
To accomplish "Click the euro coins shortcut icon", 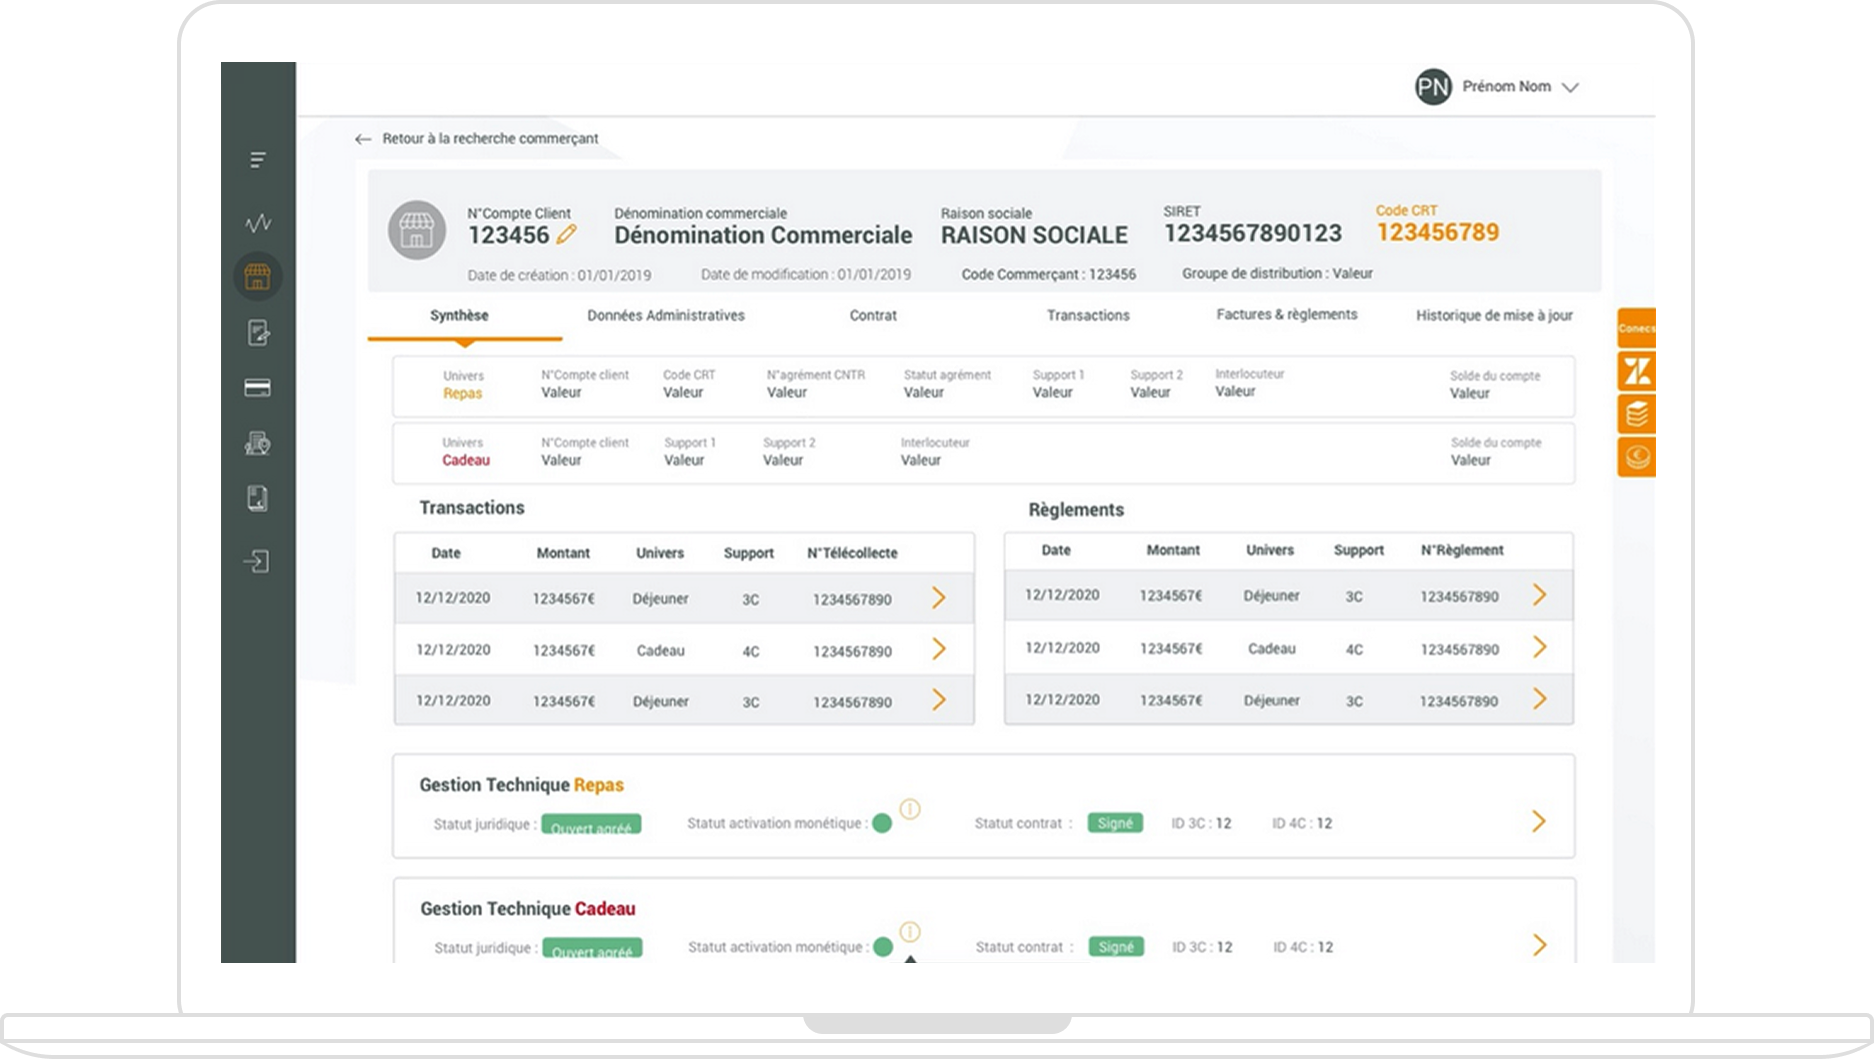I will click(x=1637, y=457).
